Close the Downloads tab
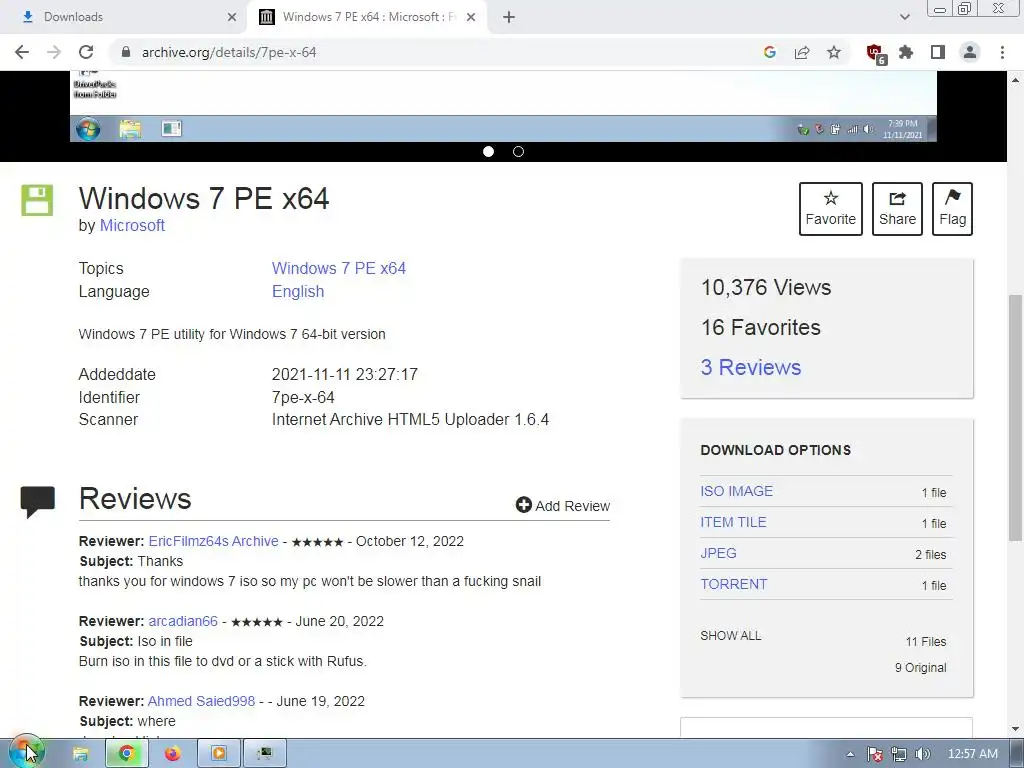The height and width of the screenshot is (768, 1024). coord(232,17)
